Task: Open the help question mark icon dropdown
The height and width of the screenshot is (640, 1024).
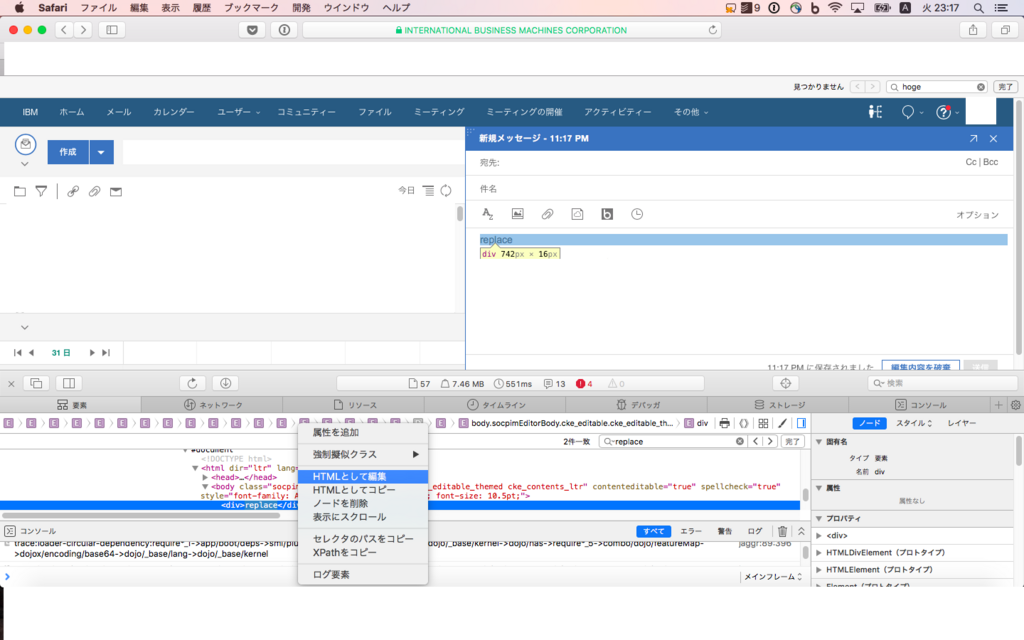Action: 947,112
